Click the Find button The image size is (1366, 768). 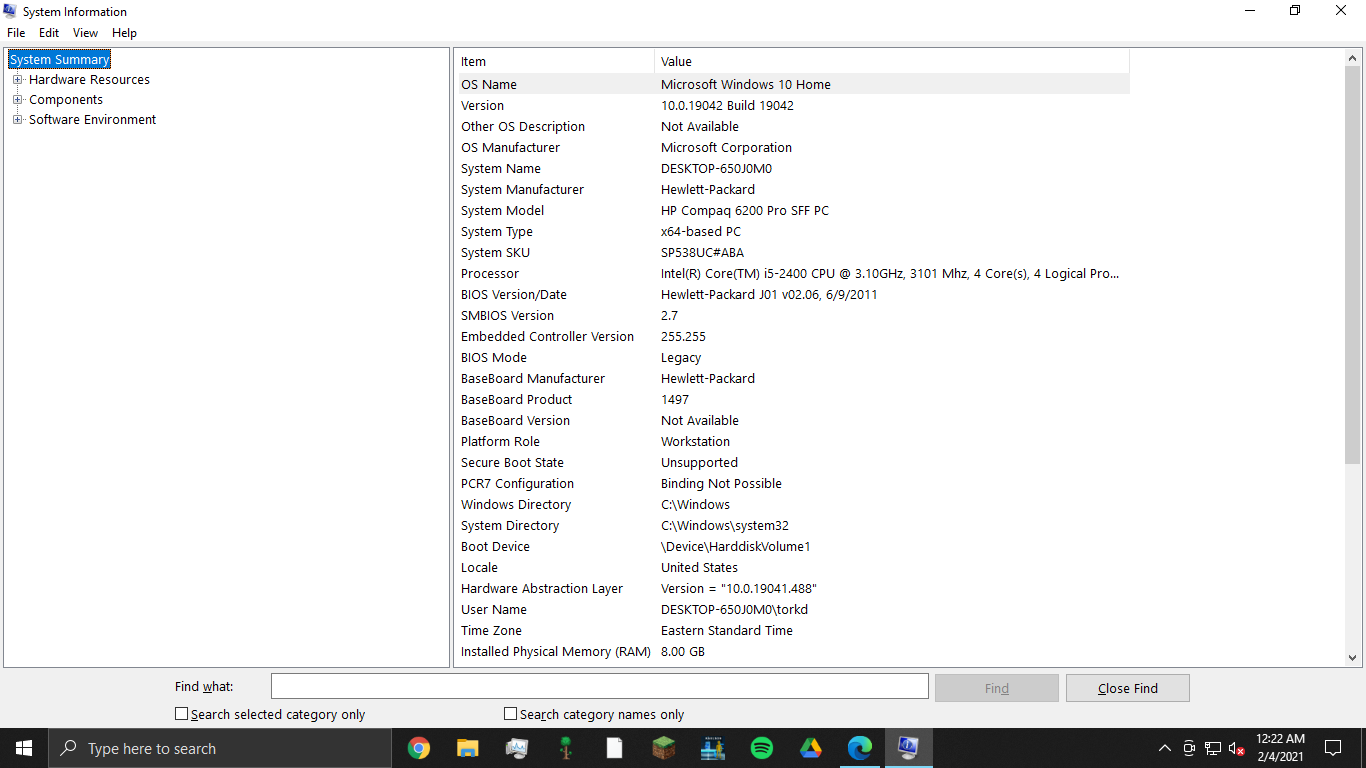pyautogui.click(x=997, y=688)
